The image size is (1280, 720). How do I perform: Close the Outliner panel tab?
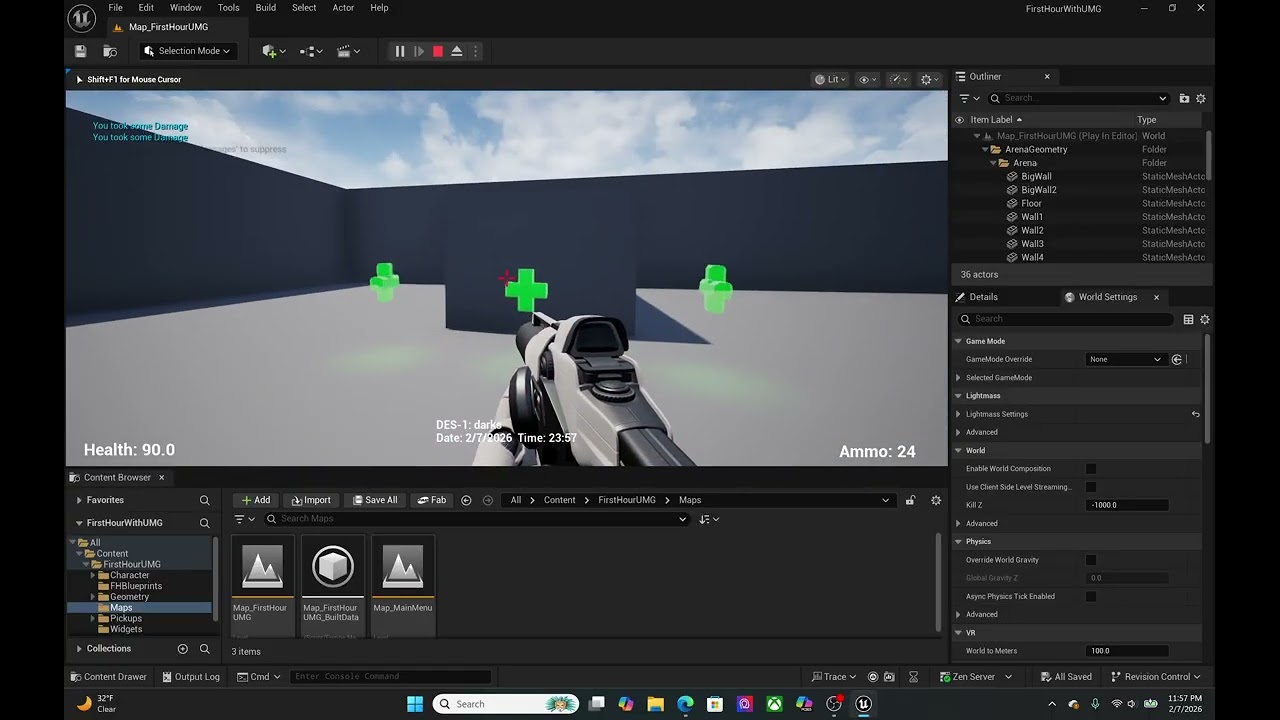(x=1047, y=77)
